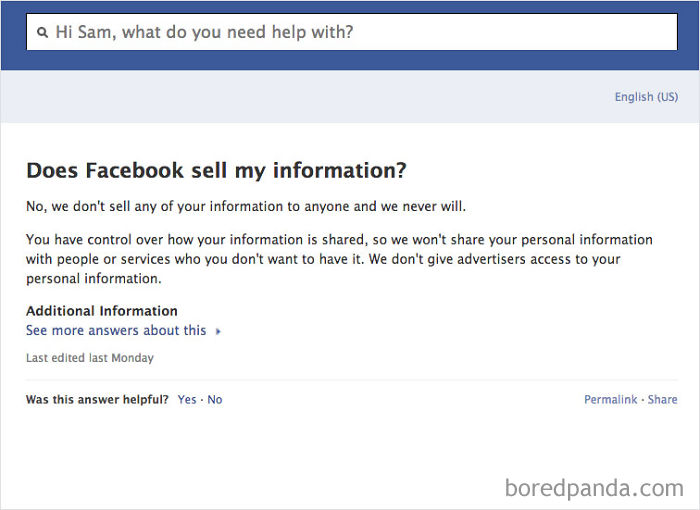
Task: Click the 'Does Facebook sell my information?' heading
Action: coord(216,170)
